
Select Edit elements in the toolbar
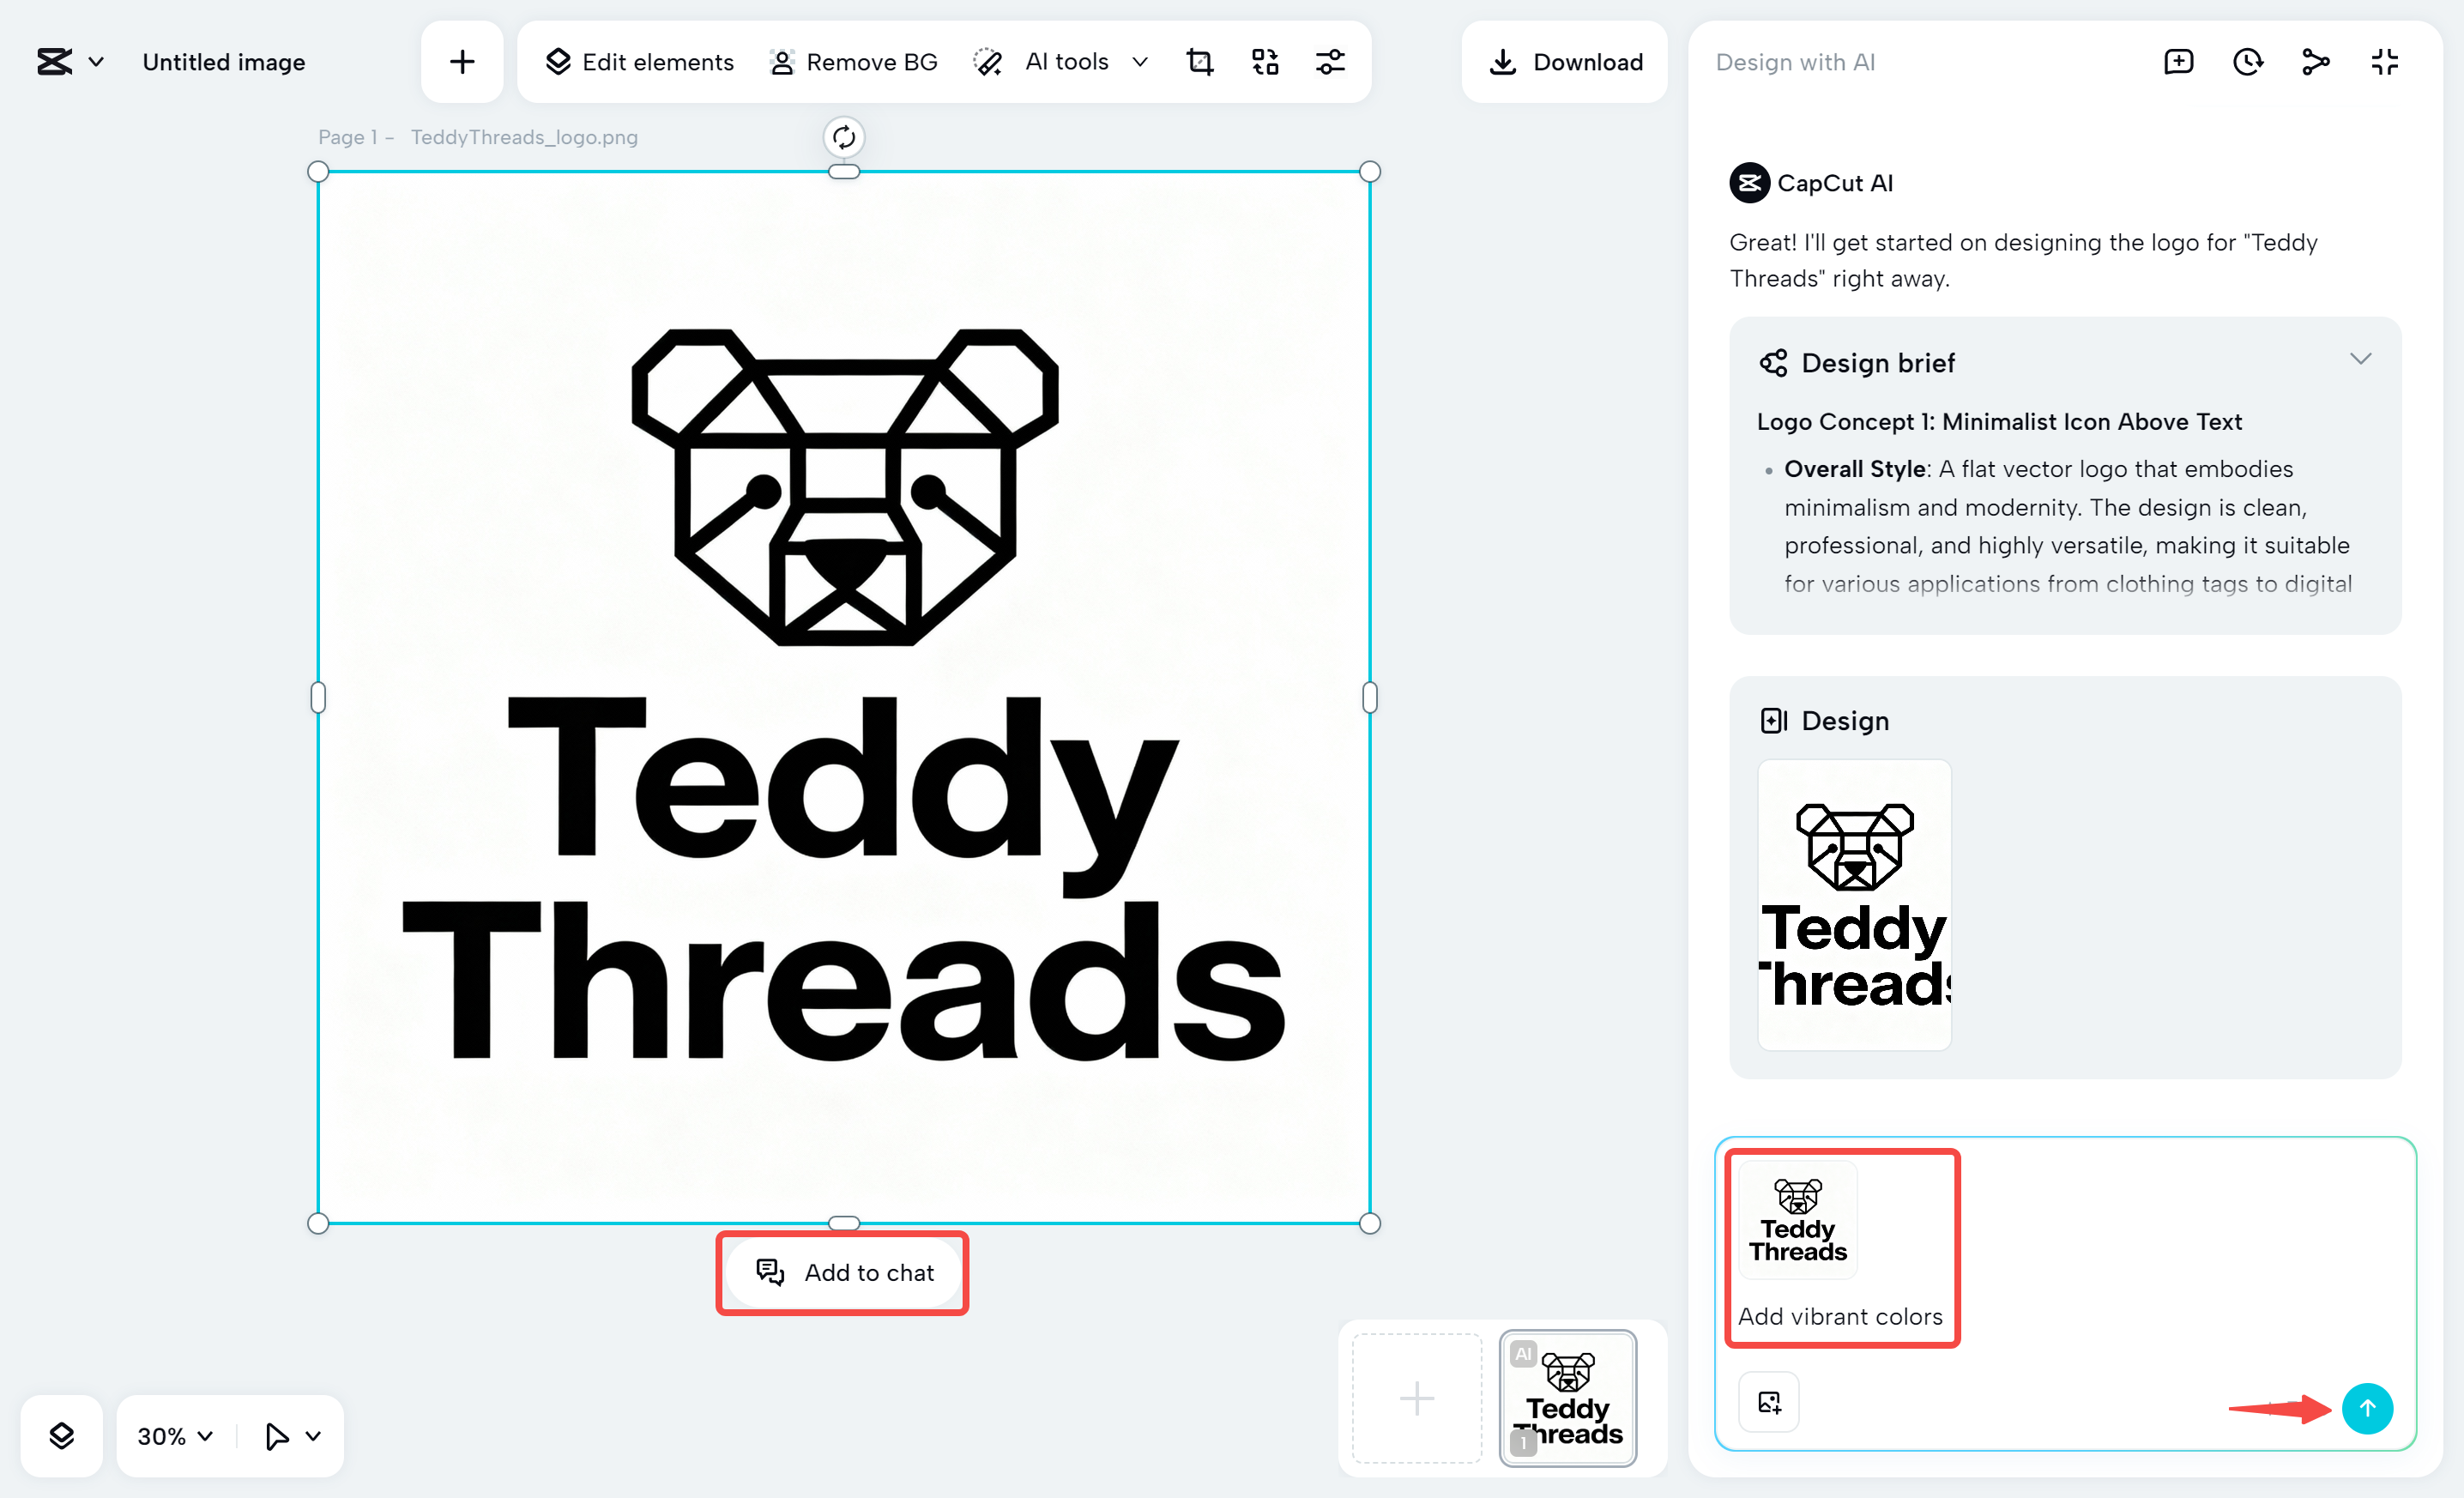(x=639, y=62)
